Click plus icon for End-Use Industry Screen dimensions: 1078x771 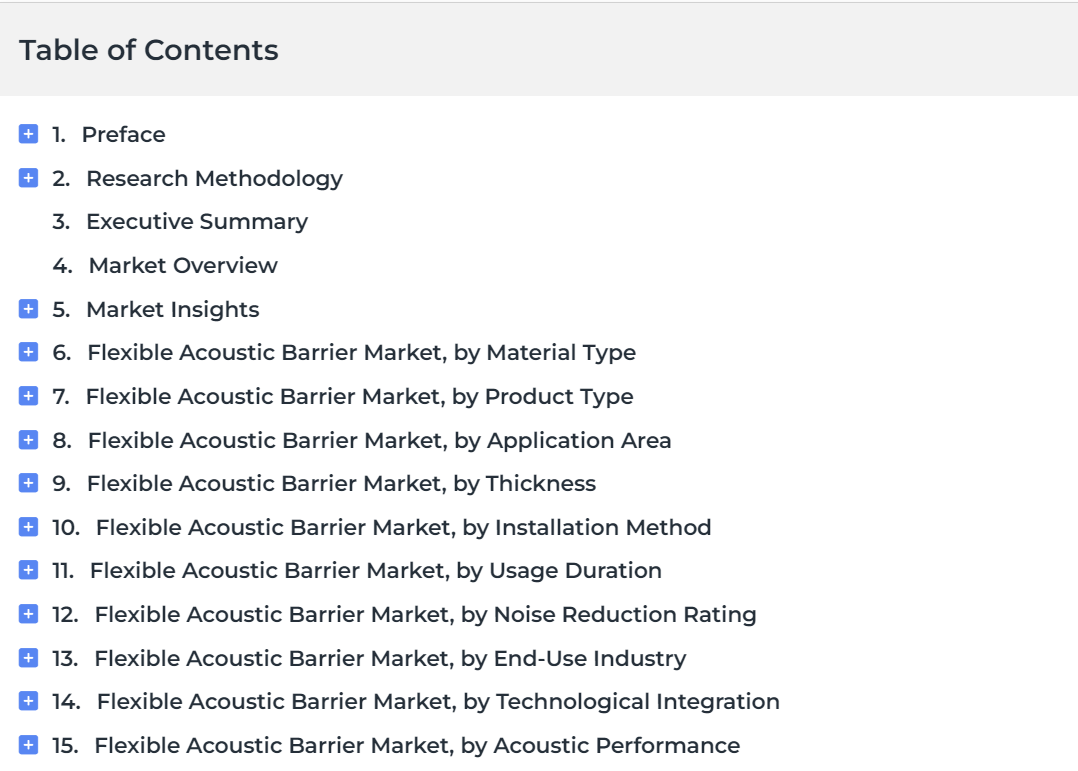pyautogui.click(x=28, y=658)
